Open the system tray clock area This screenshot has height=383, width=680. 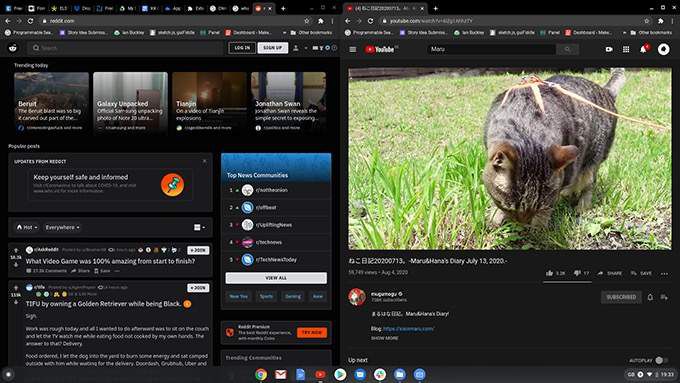[x=651, y=374]
